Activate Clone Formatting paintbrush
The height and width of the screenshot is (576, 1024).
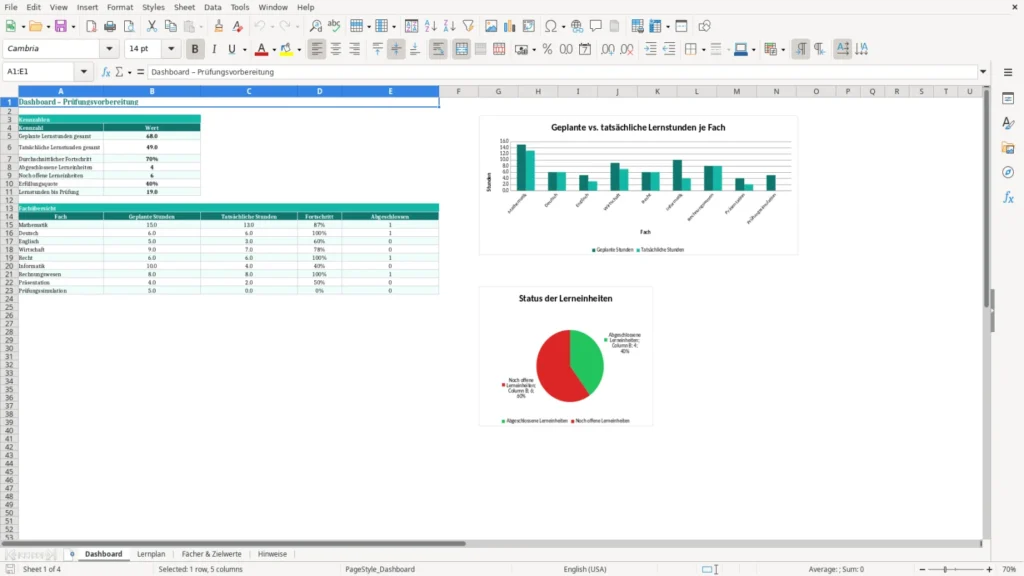[218, 26]
